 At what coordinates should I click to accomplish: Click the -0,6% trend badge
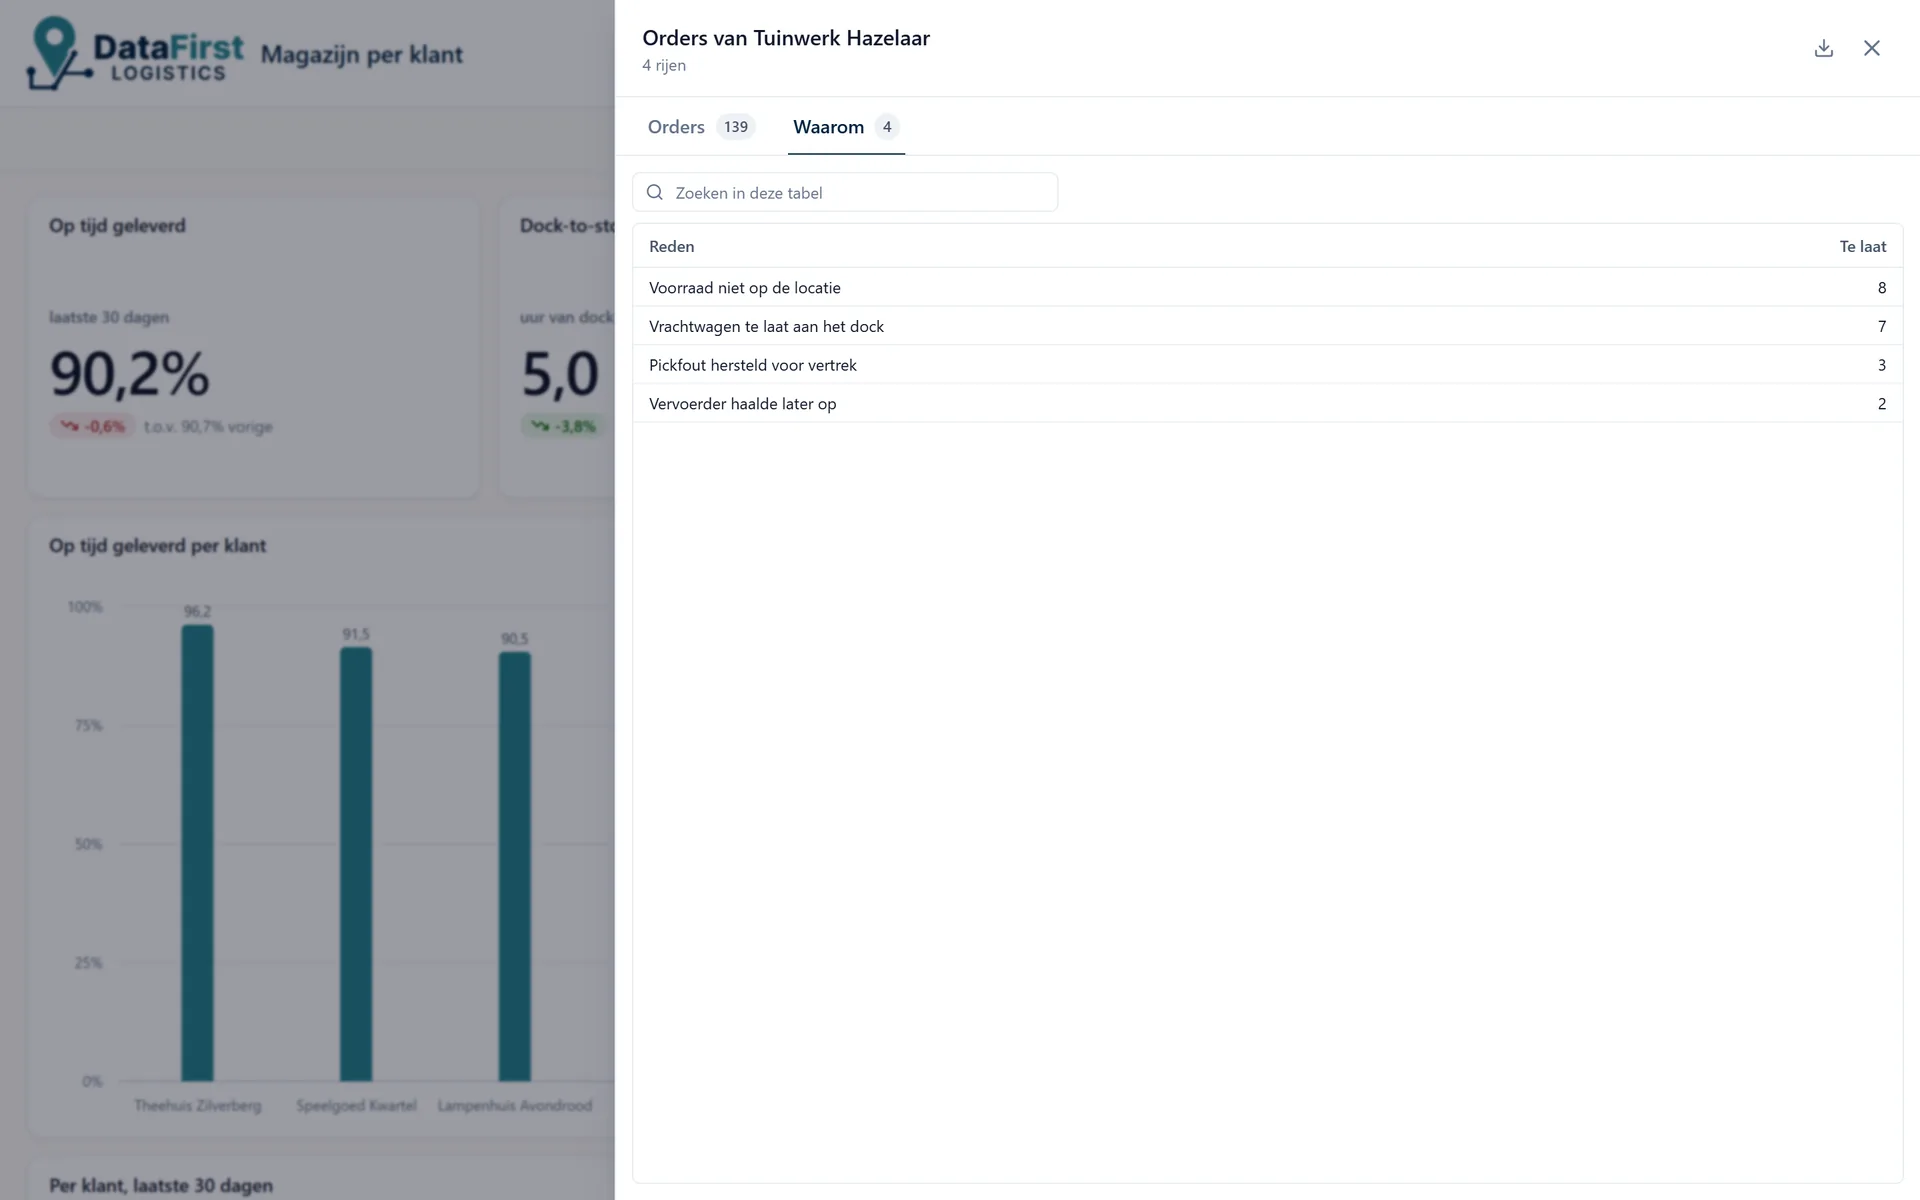coord(92,426)
